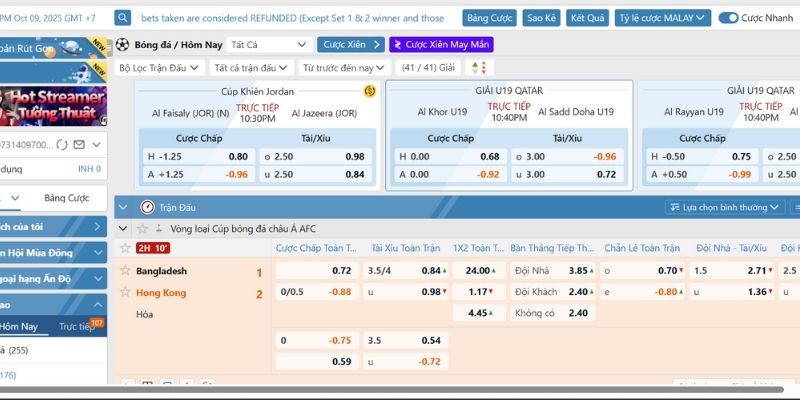Click the search magnifier icon

(122, 18)
